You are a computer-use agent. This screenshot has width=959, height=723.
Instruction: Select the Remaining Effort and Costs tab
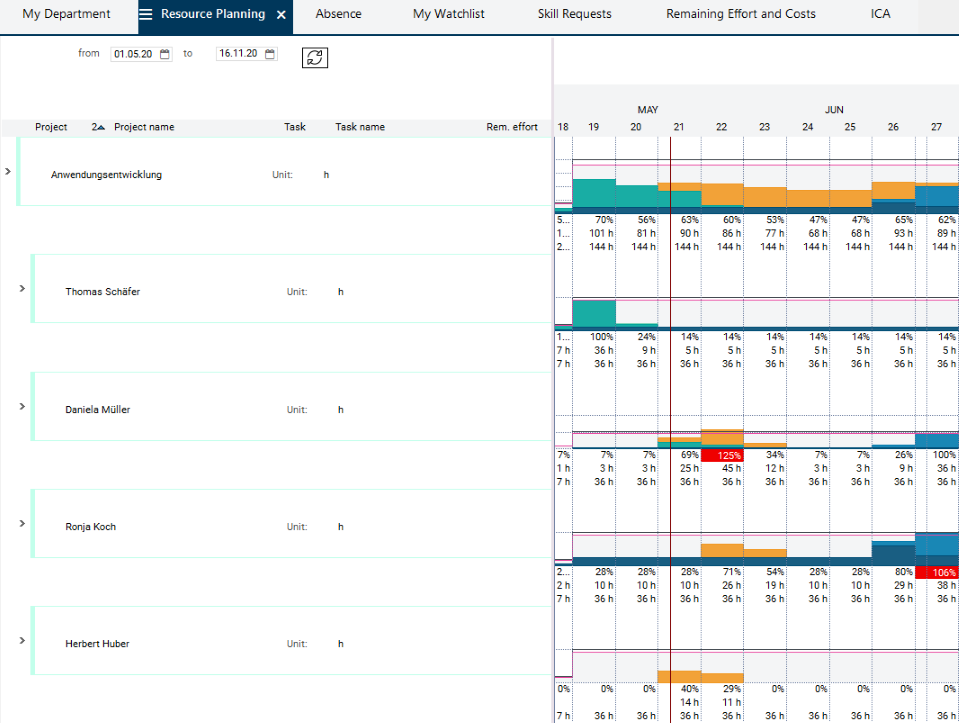click(x=740, y=15)
